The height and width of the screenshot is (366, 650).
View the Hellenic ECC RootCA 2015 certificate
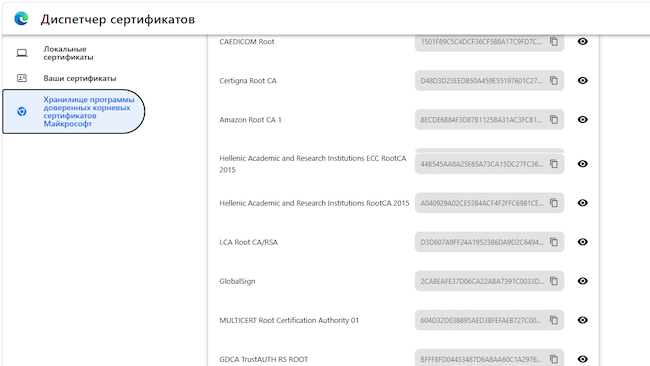coord(582,164)
